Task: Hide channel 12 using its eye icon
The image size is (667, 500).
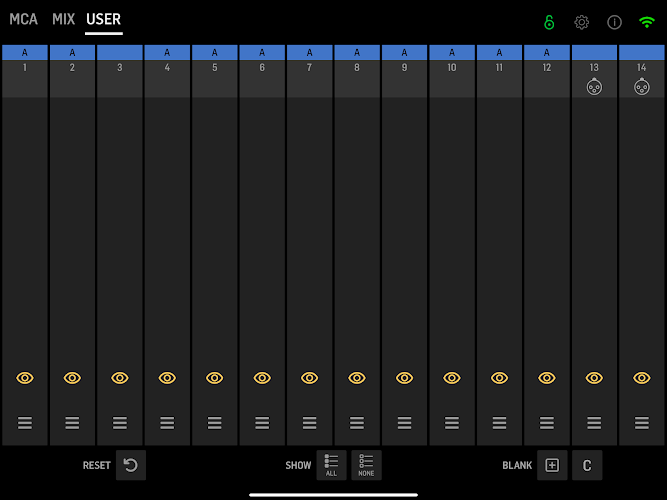Action: (x=547, y=378)
